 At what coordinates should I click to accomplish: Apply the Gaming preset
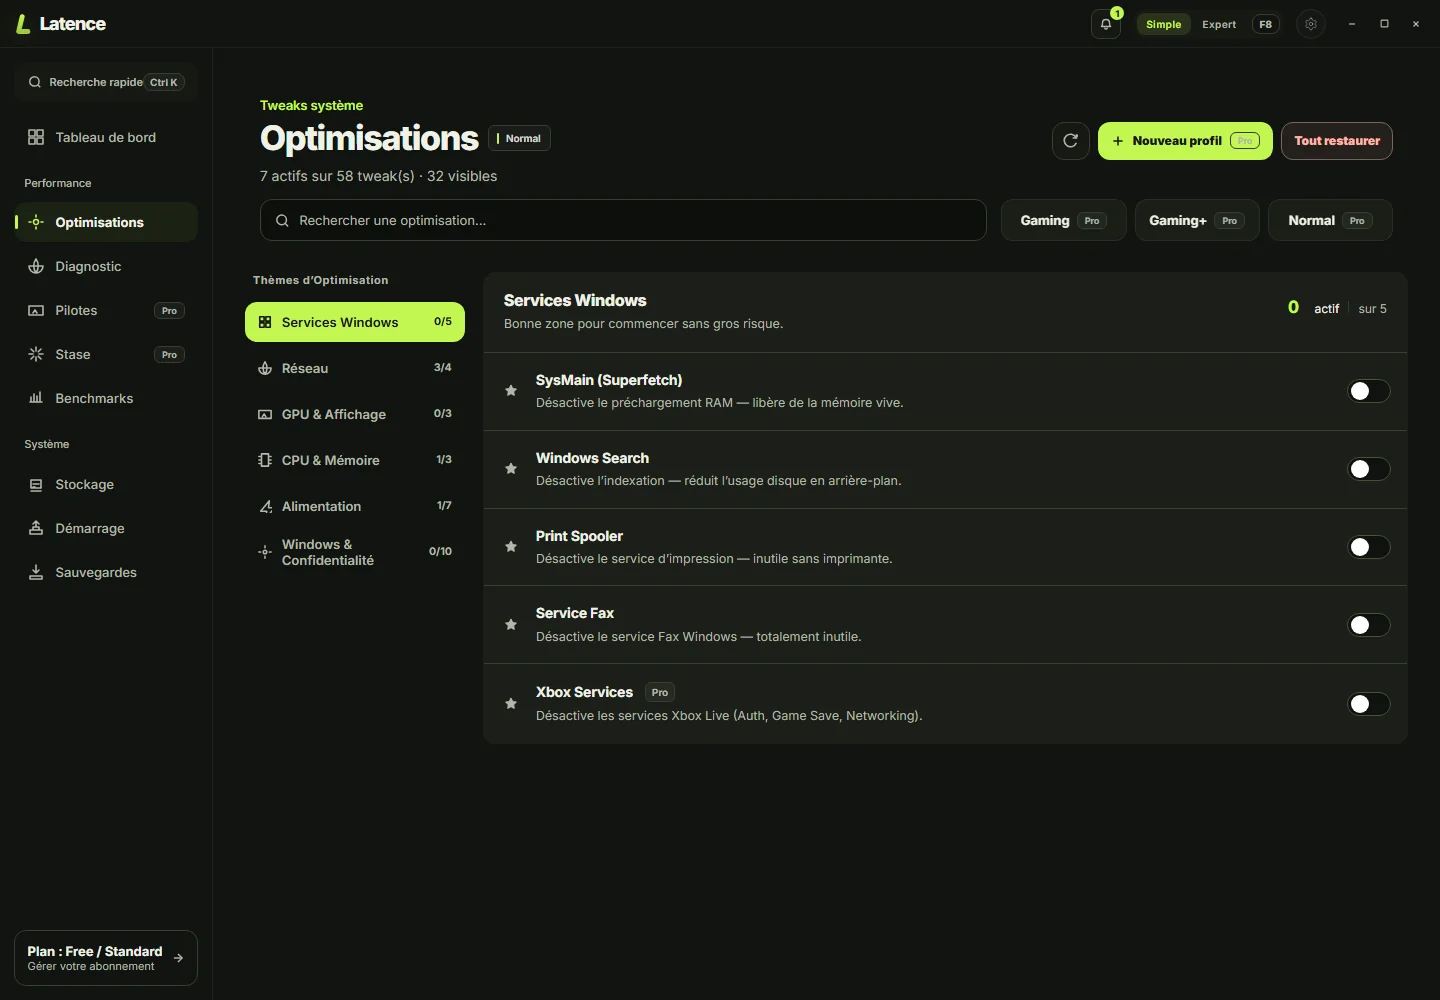click(1064, 220)
